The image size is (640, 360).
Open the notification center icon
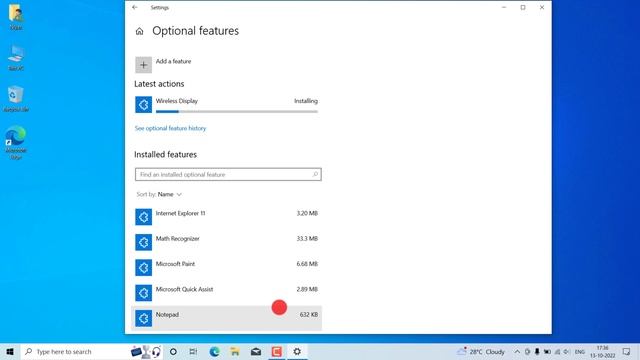point(627,351)
